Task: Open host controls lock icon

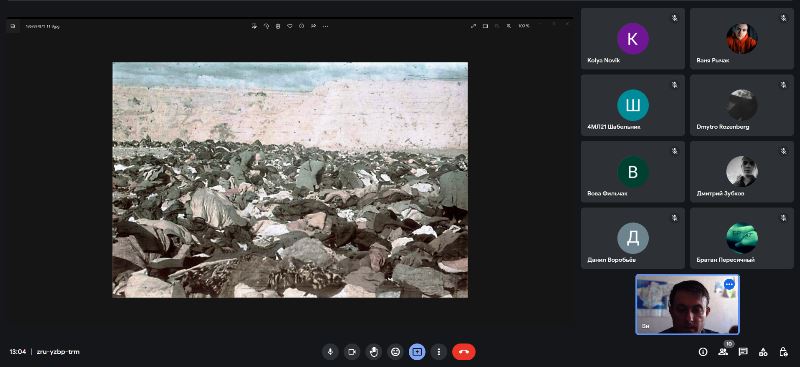Action: [x=783, y=352]
